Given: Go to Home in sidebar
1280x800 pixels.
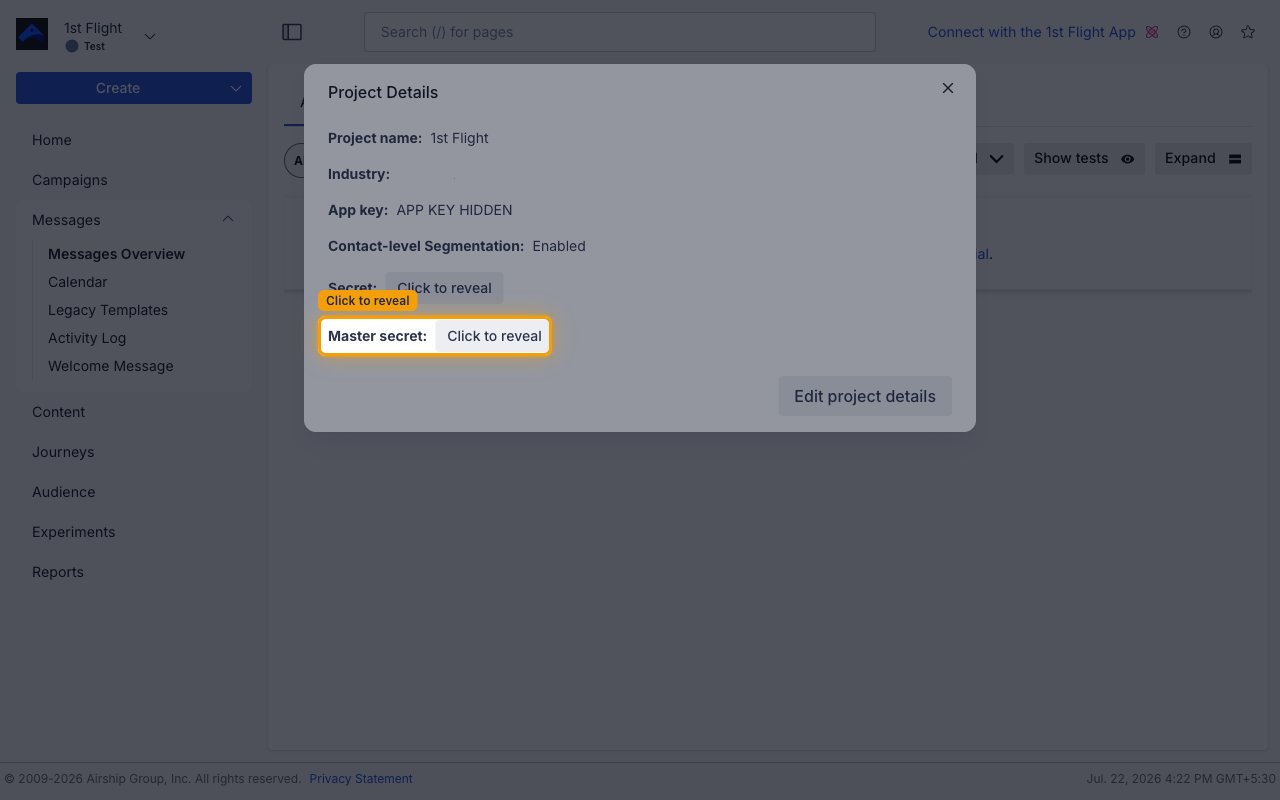Looking at the screenshot, I should pyautogui.click(x=52, y=140).
